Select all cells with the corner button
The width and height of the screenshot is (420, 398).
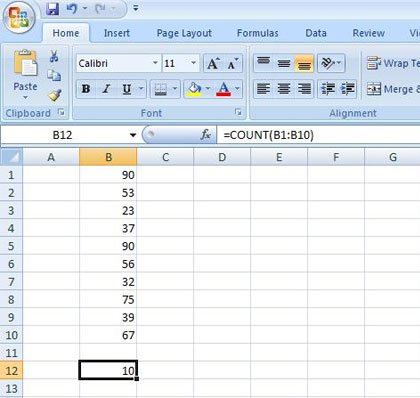coord(11,157)
